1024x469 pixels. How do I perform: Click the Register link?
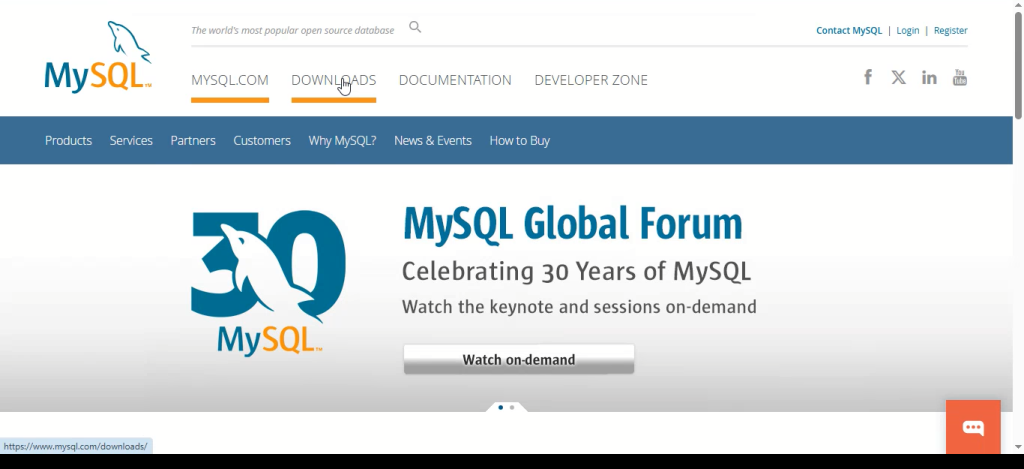[x=951, y=30]
